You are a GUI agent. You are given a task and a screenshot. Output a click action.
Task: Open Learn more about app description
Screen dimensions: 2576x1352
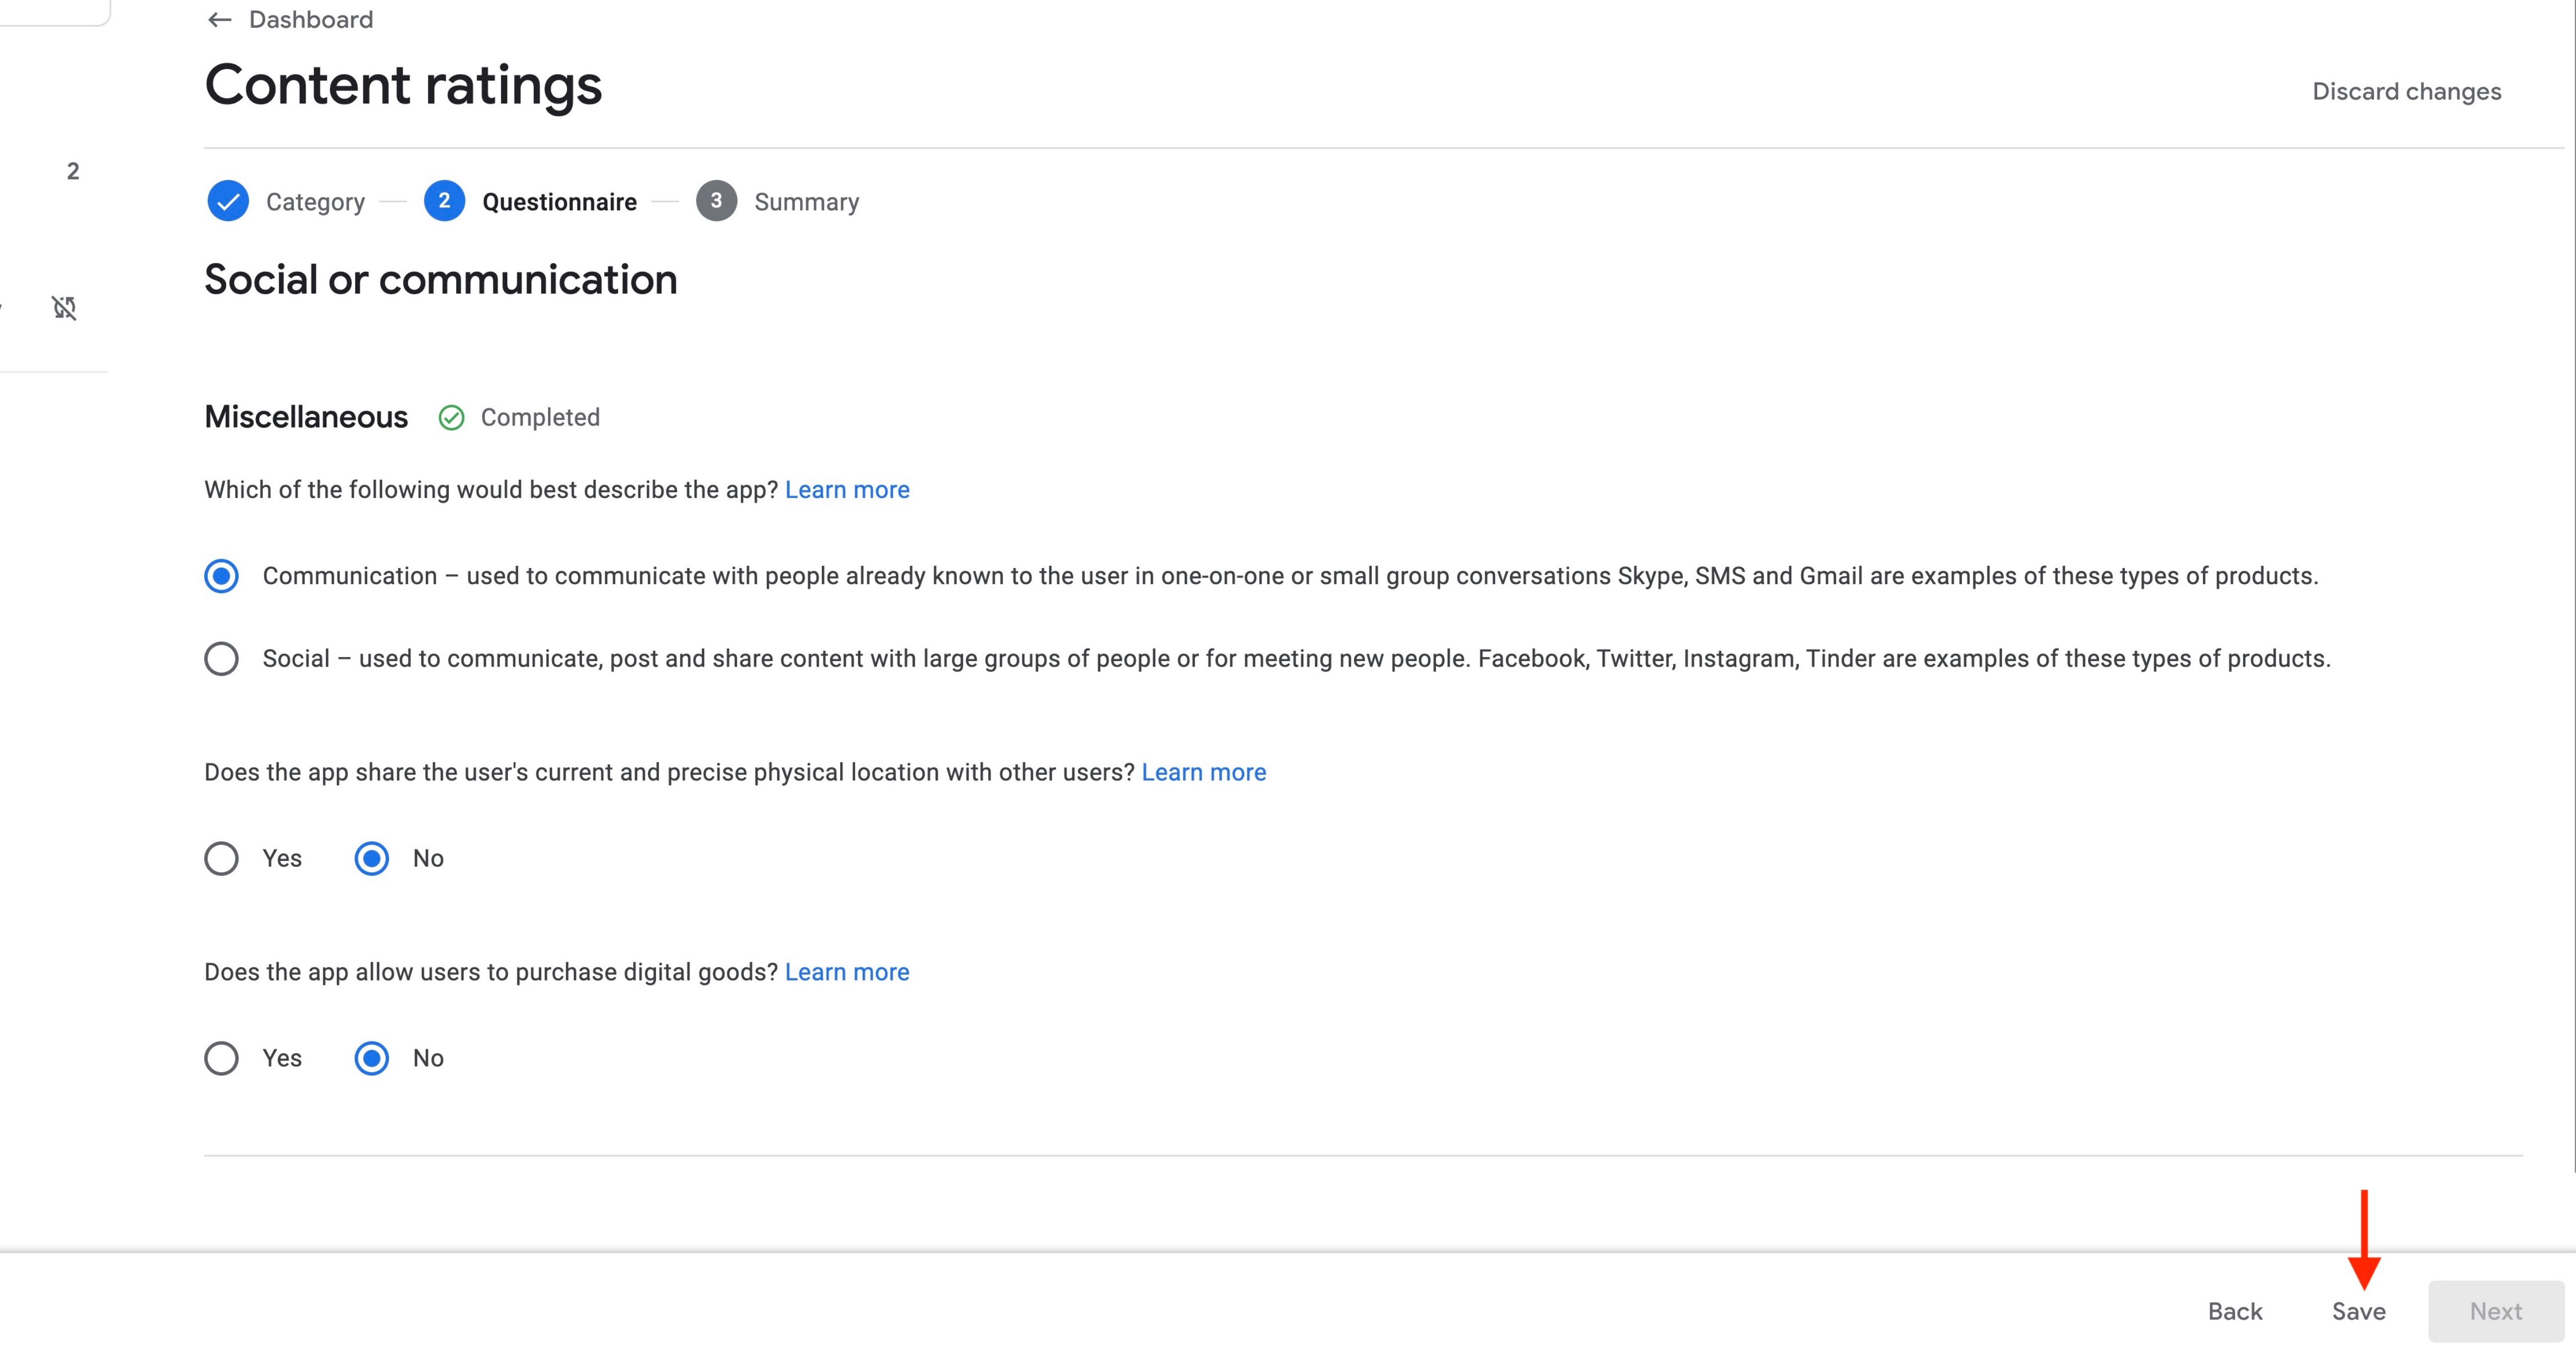click(847, 490)
